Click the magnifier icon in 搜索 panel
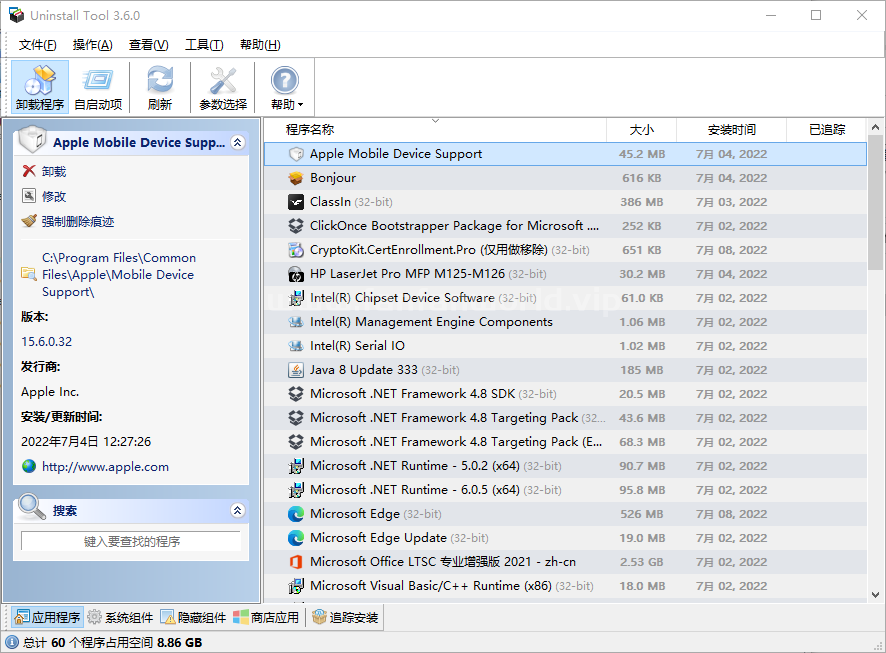Screen dimensions: 886x653 [x=32, y=507]
